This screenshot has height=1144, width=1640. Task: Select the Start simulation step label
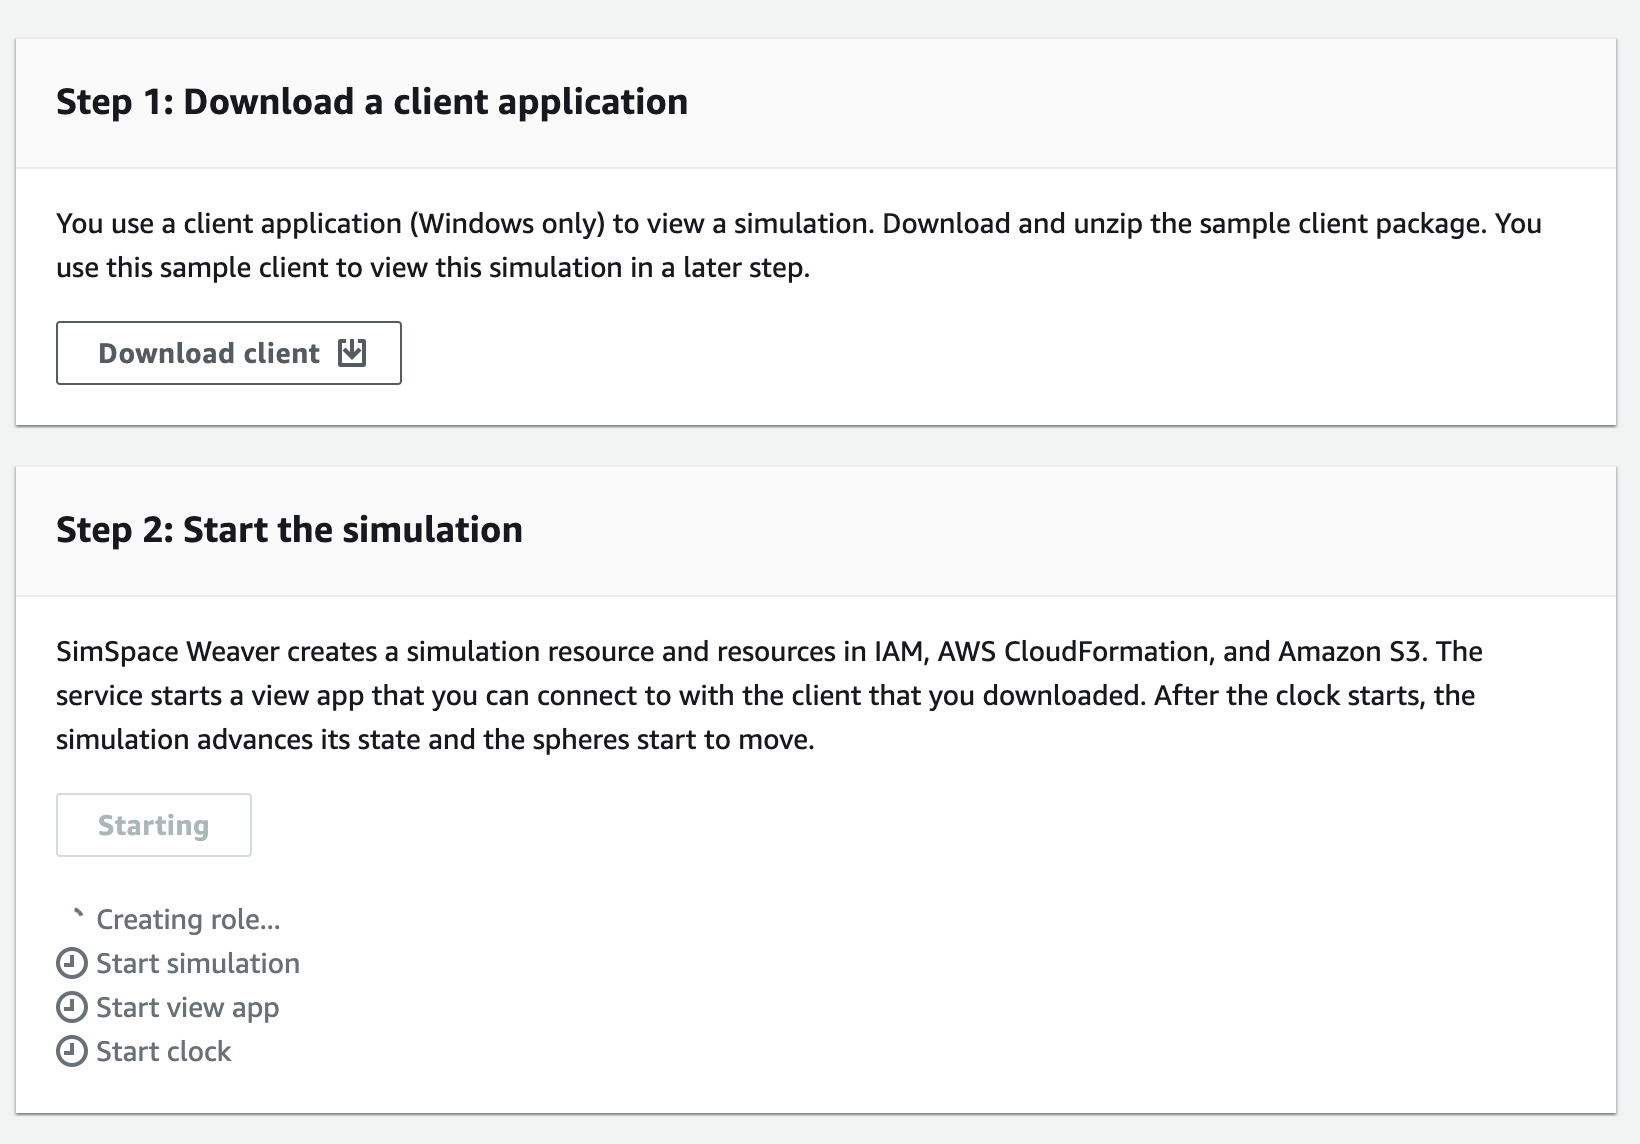click(198, 963)
